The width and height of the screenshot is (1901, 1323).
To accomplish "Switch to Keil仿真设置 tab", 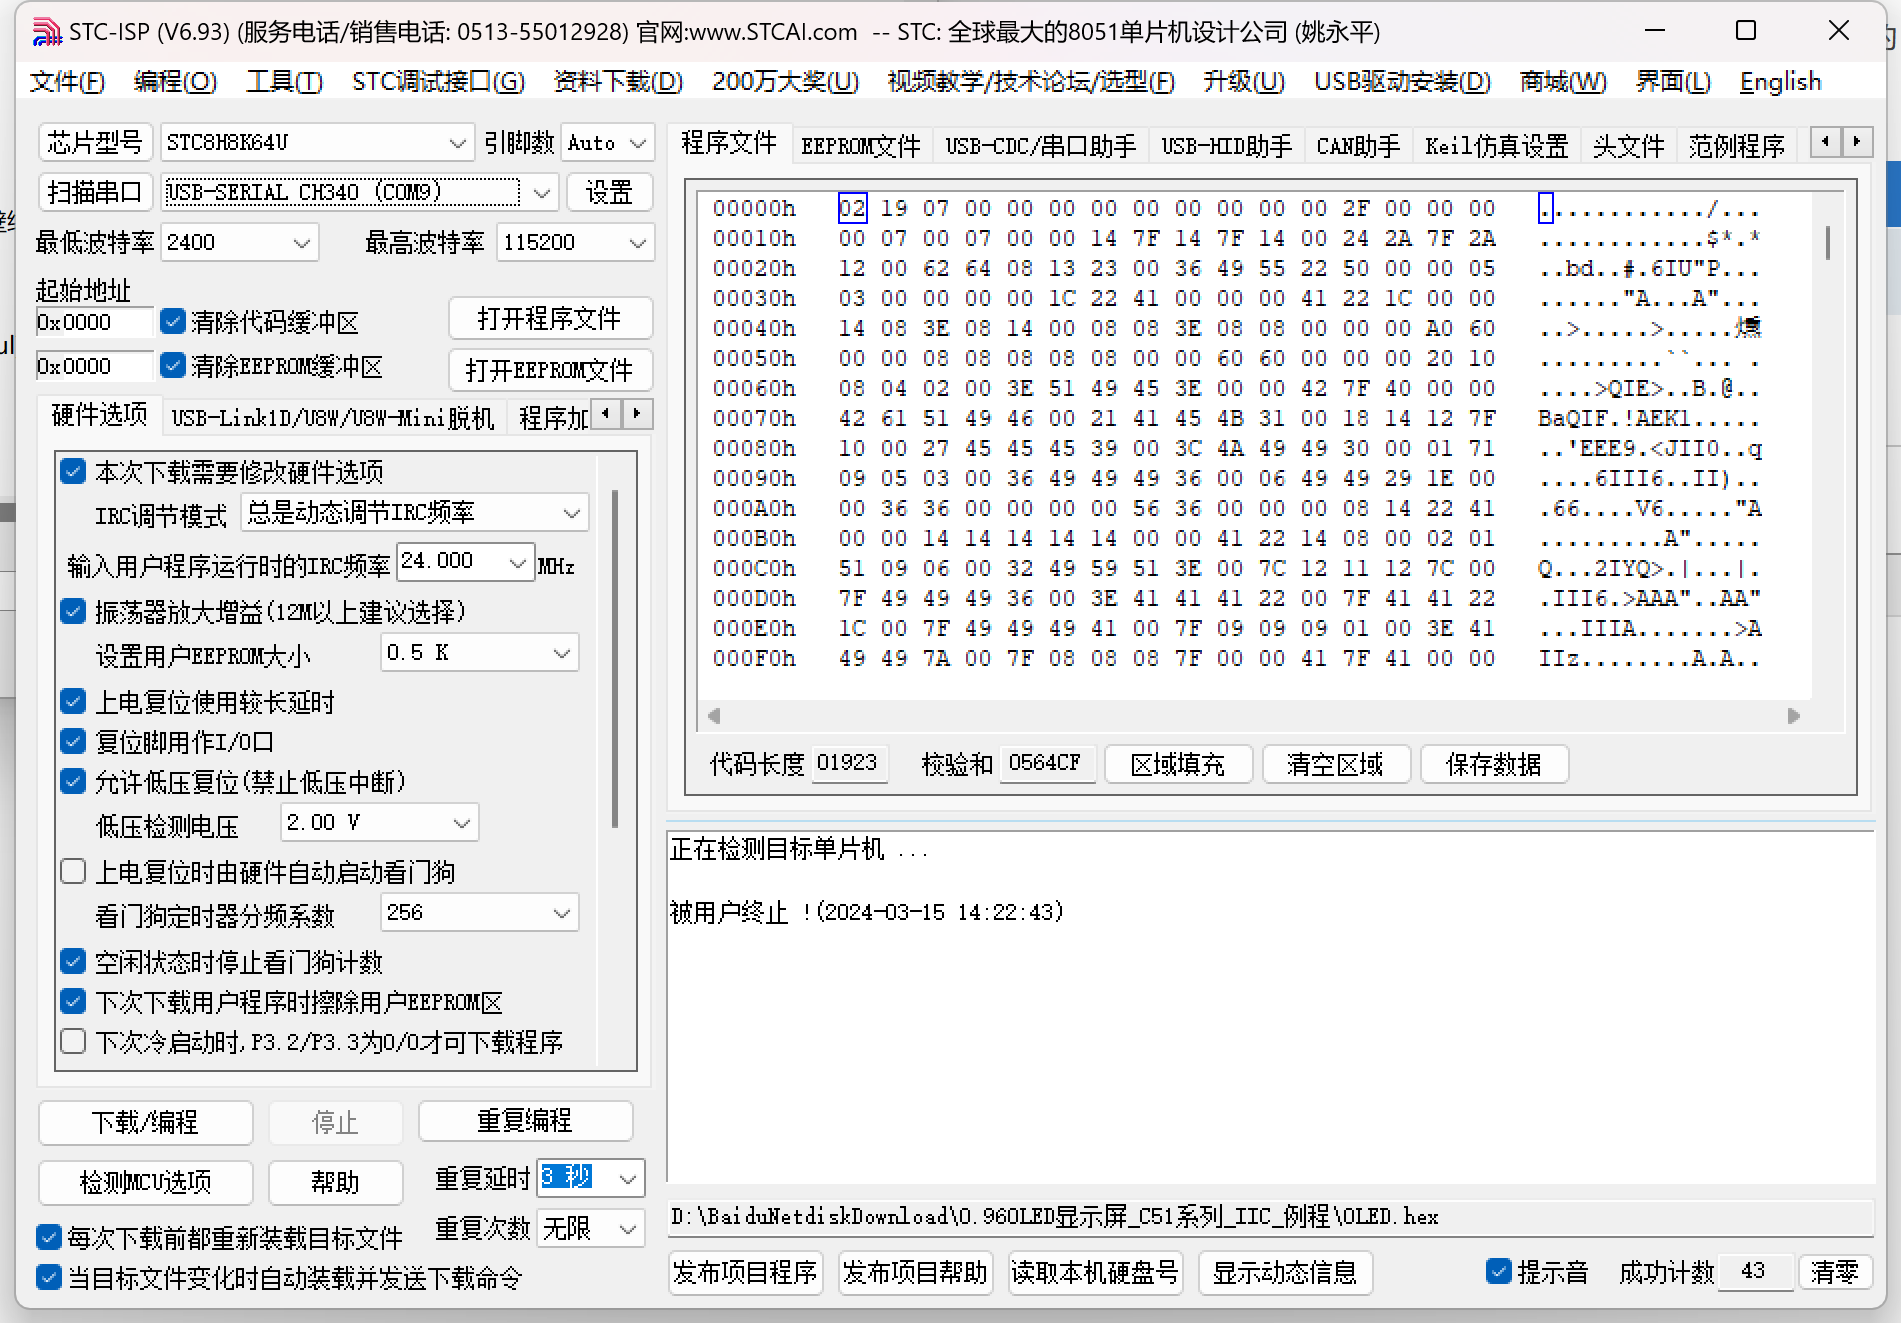I will pyautogui.click(x=1496, y=146).
